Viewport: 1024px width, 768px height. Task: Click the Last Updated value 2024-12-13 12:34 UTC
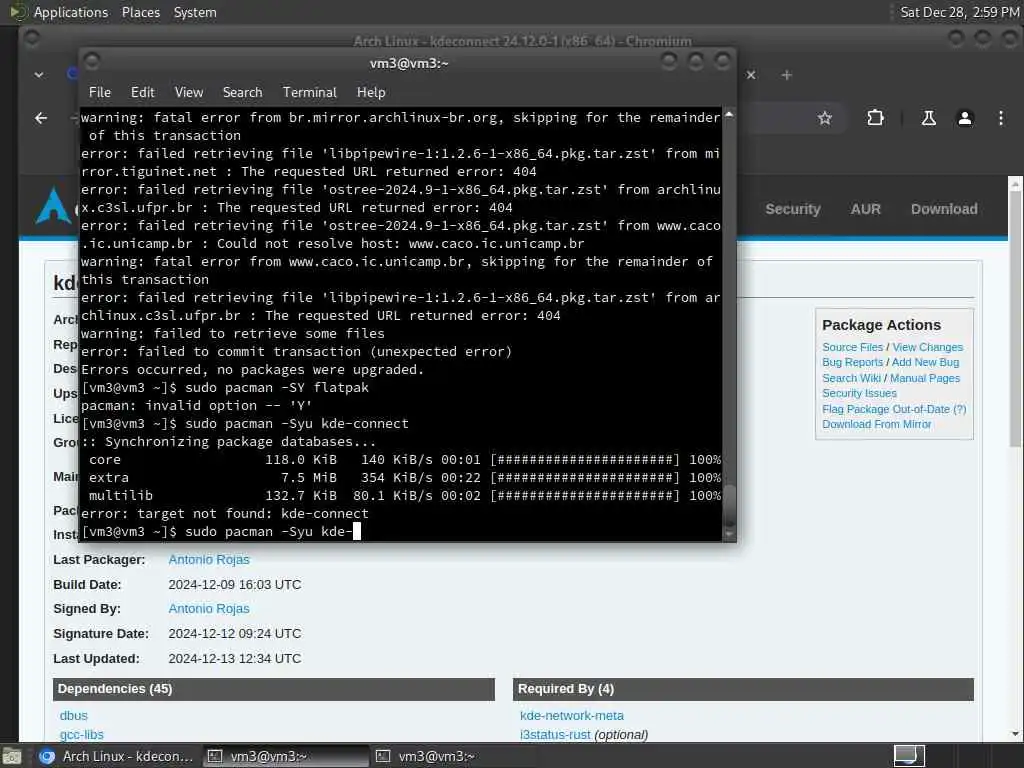234,658
